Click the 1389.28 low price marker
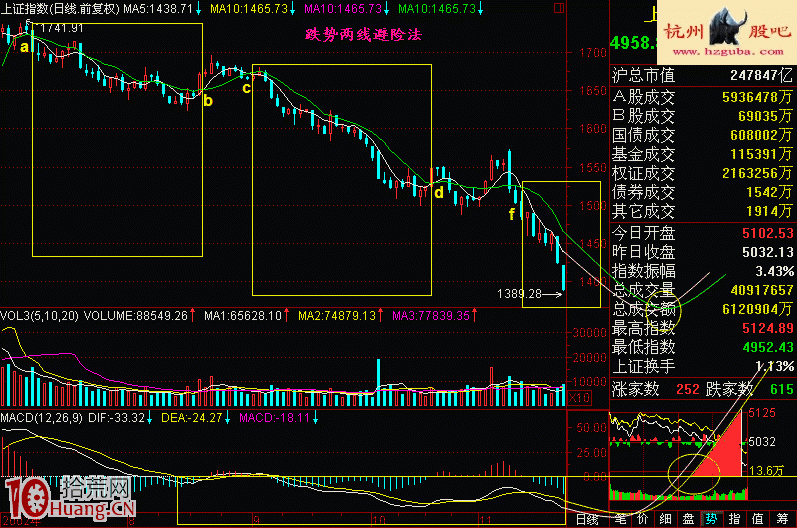797x528 pixels. tap(518, 294)
